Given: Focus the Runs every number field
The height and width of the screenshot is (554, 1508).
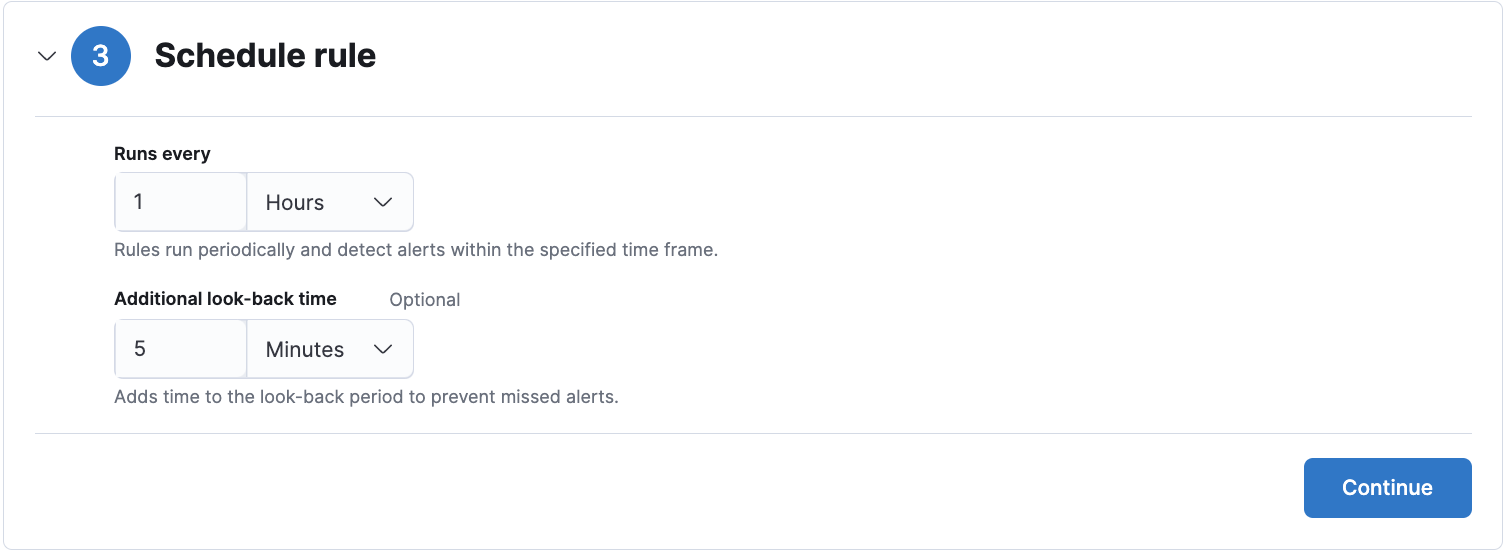Looking at the screenshot, I should tap(181, 202).
